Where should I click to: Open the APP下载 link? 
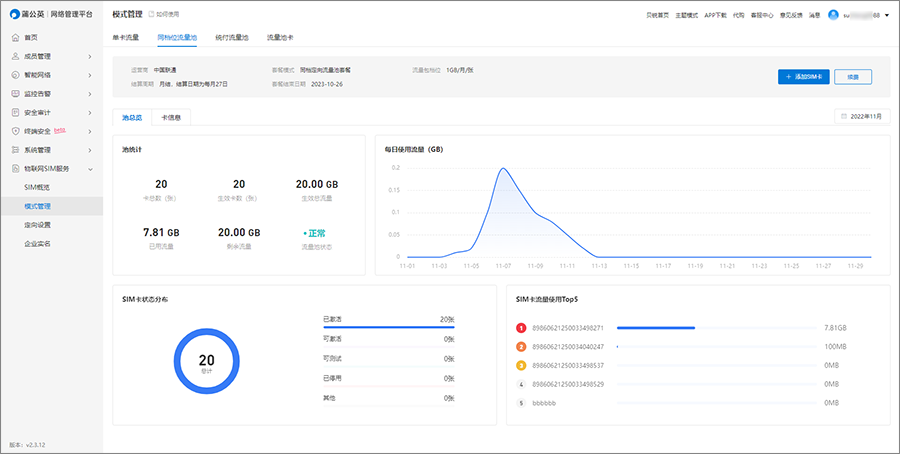pos(715,15)
